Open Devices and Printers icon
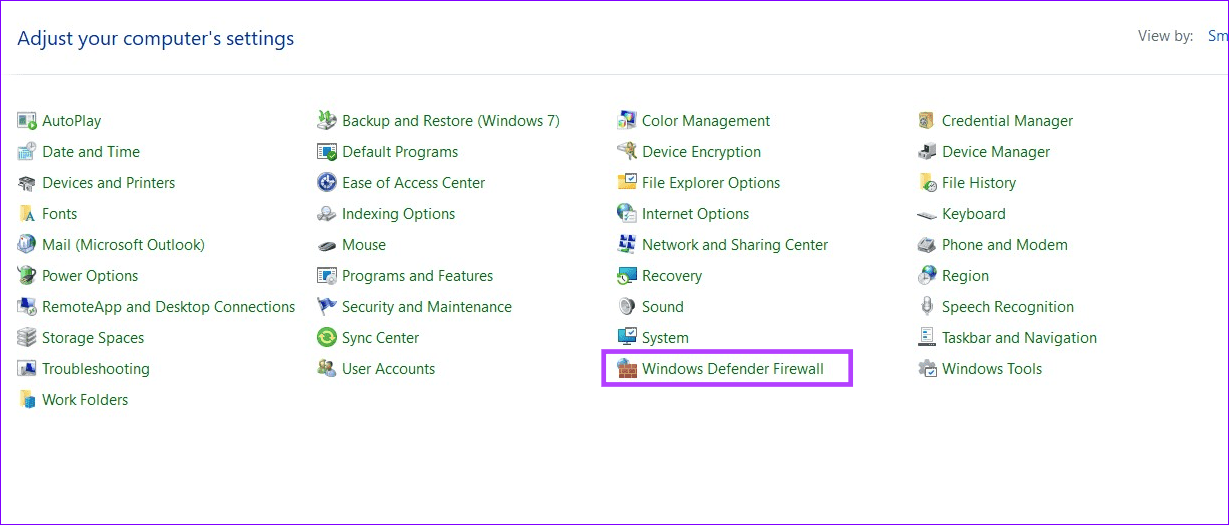The width and height of the screenshot is (1229, 525). pos(27,183)
